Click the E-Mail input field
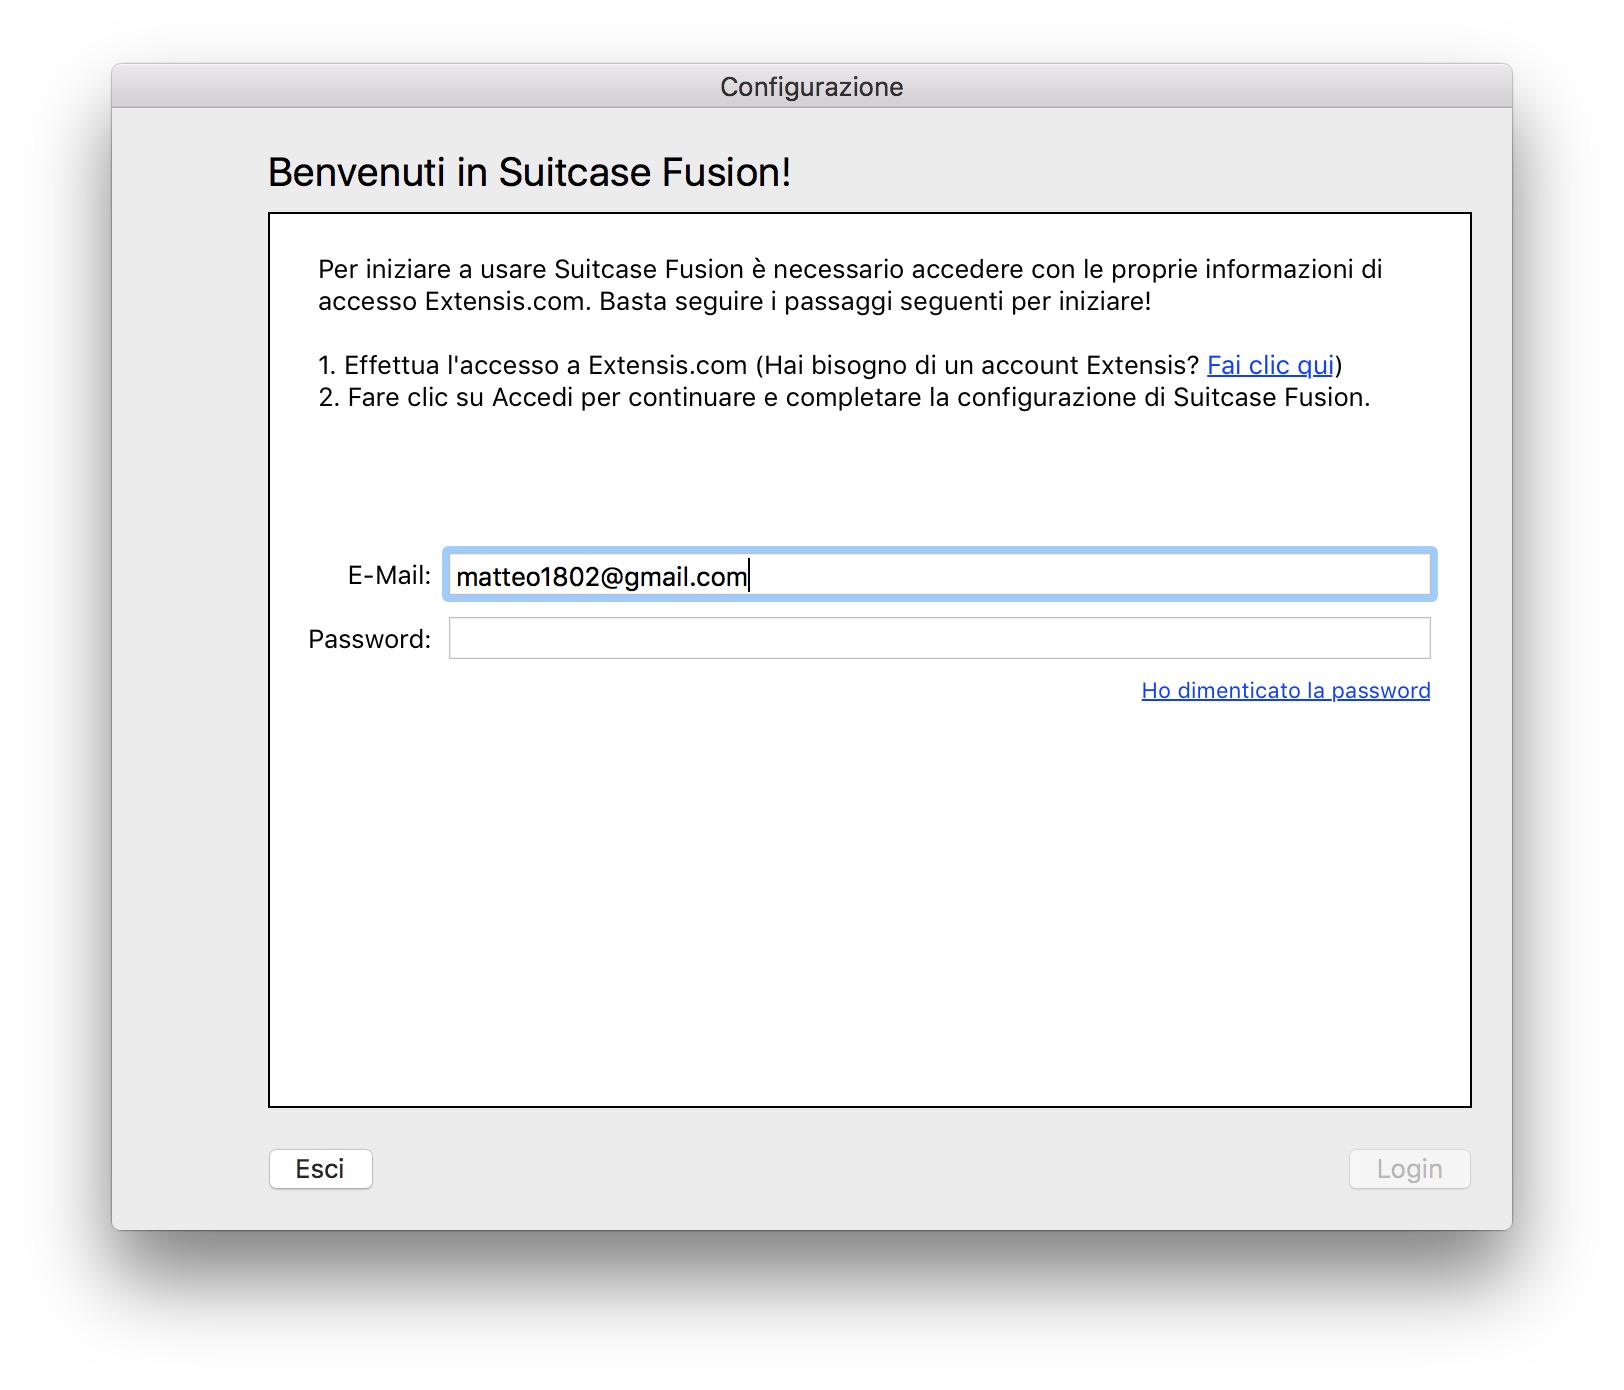The image size is (1624, 1390). (x=939, y=575)
